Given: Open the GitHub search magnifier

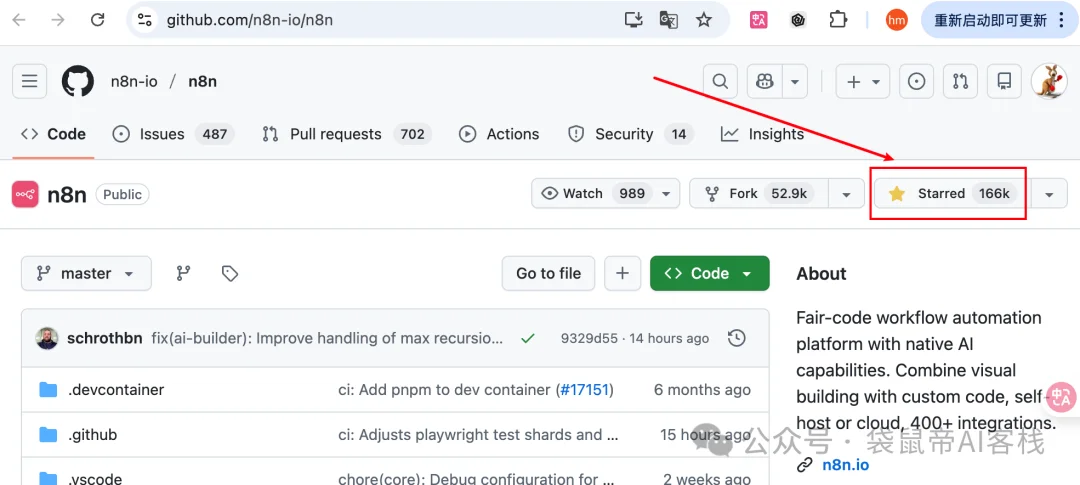Looking at the screenshot, I should tap(719, 82).
